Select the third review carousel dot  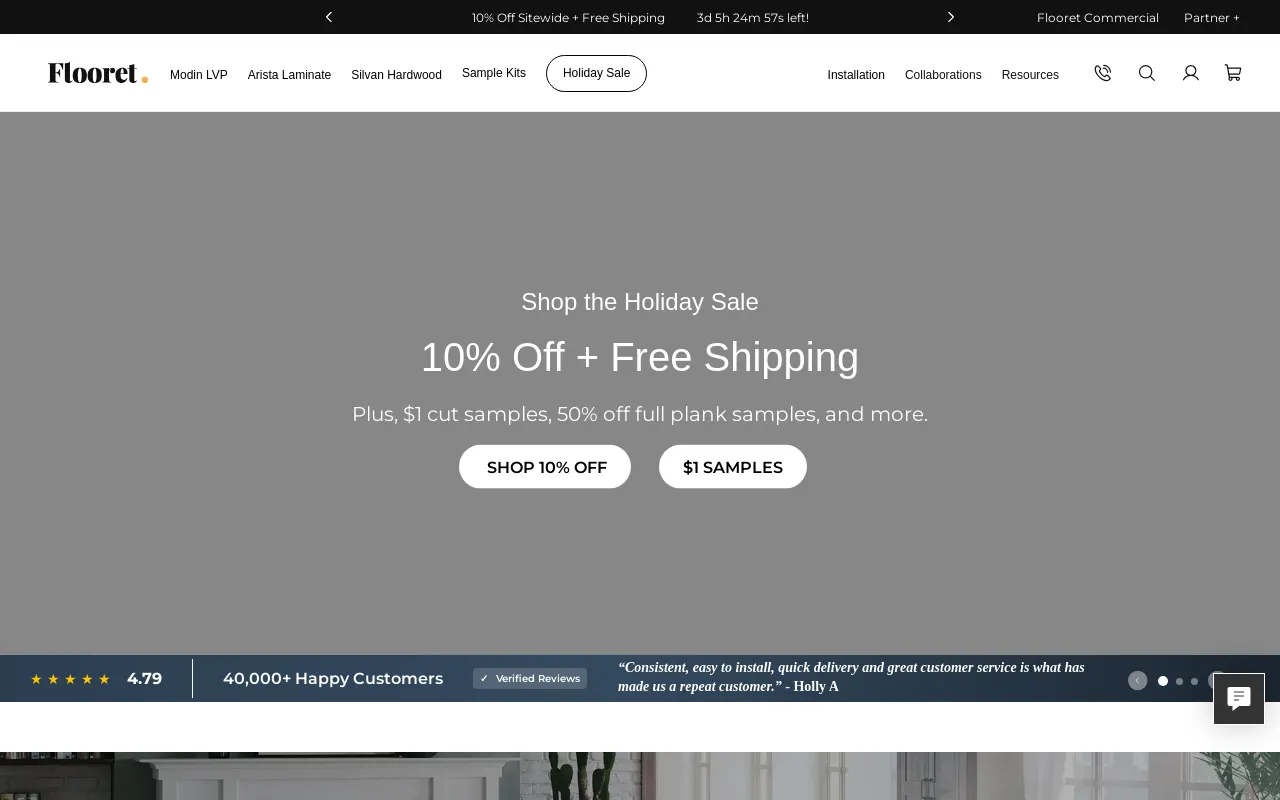coord(1194,681)
